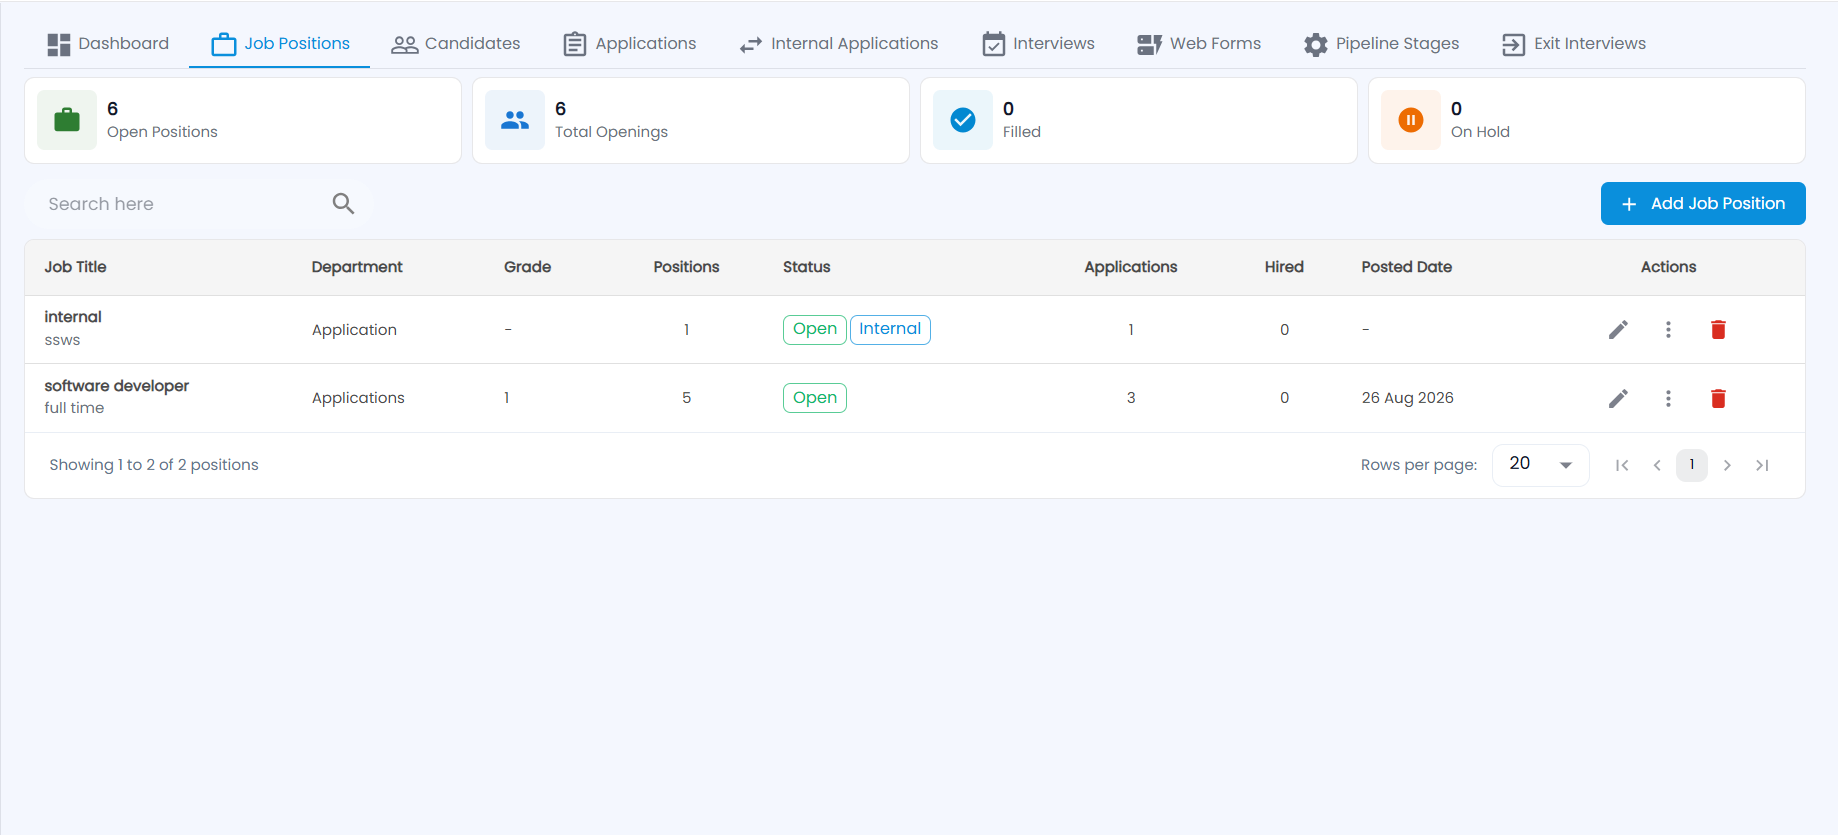Screen dimensions: 1838x835
Task: Open Pipeline Stages tab
Action: 1382,44
